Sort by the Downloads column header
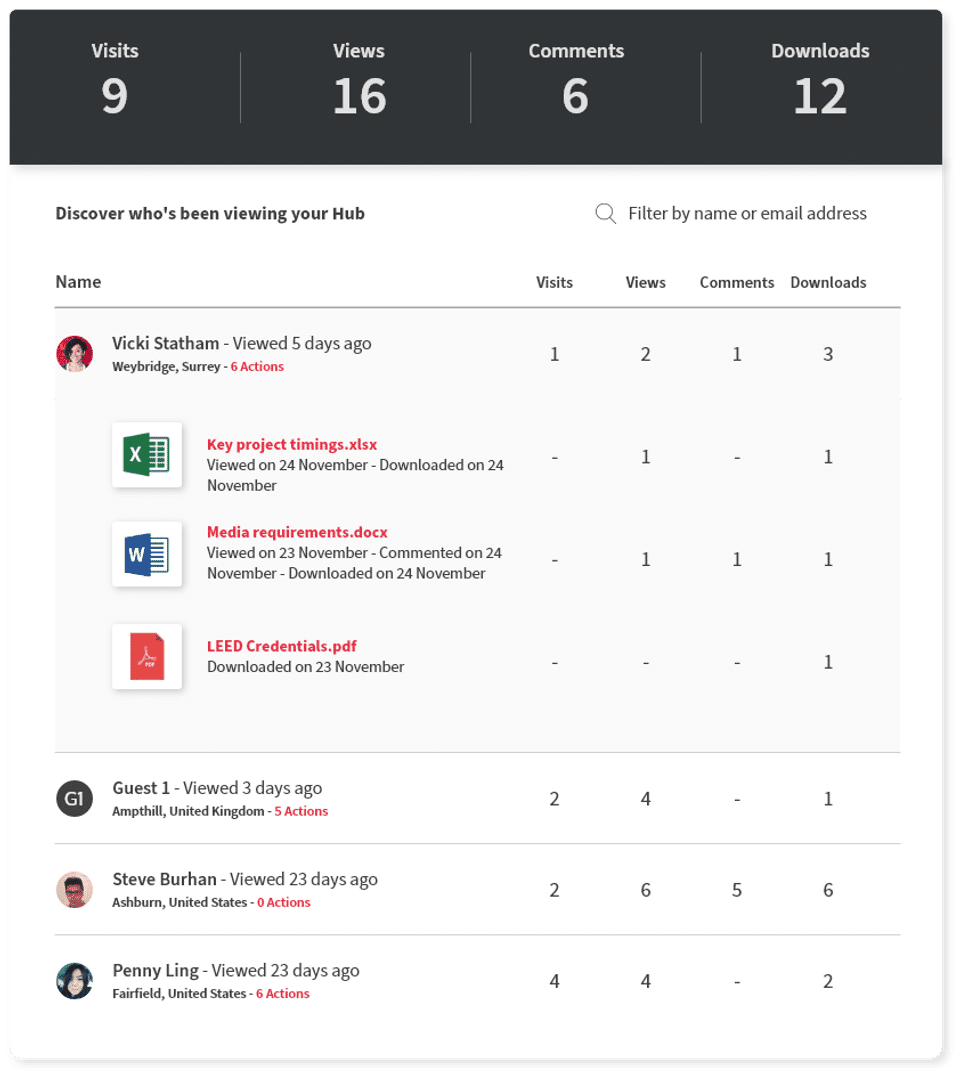960x1076 pixels. coord(828,283)
